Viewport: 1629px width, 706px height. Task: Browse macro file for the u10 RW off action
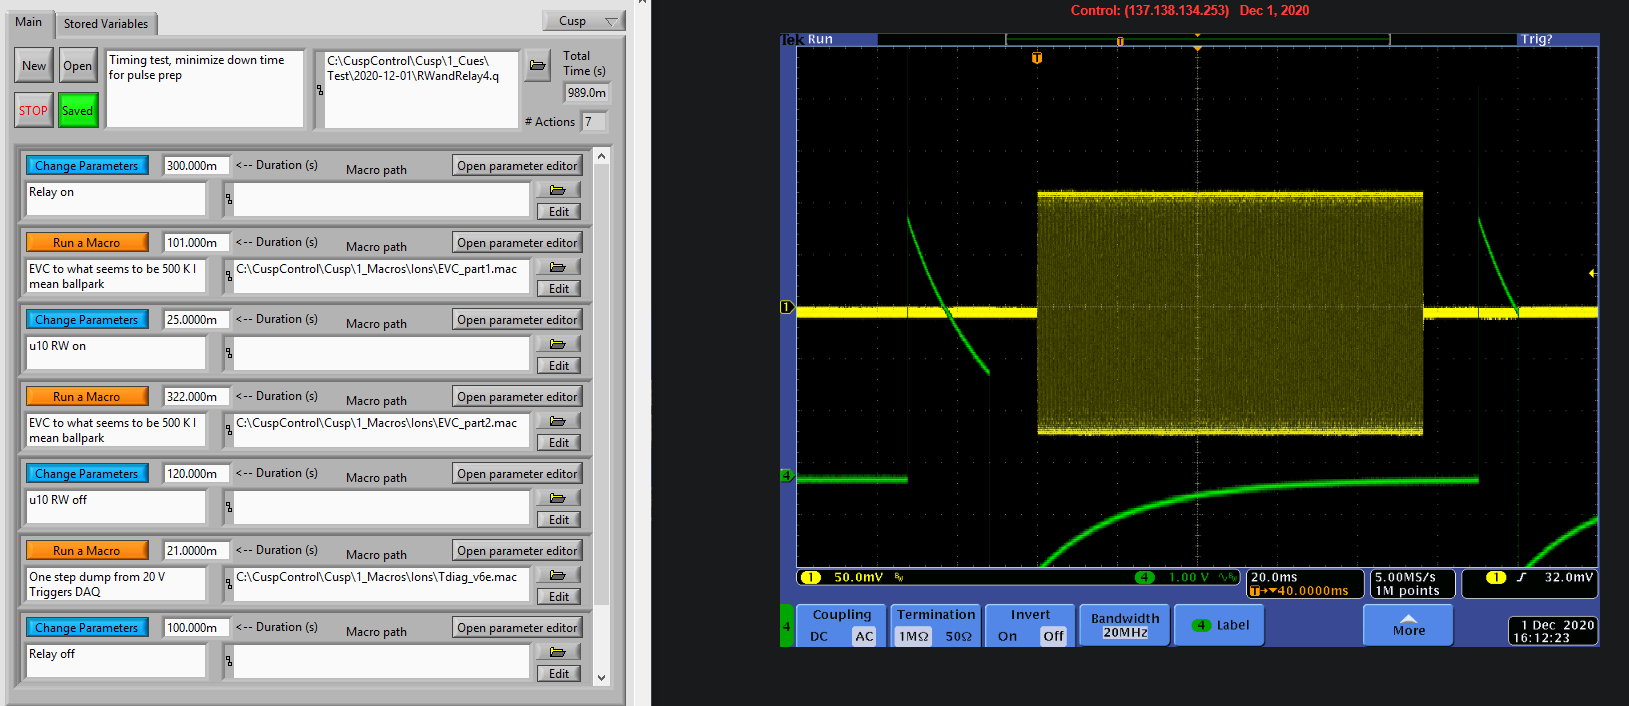tap(558, 498)
